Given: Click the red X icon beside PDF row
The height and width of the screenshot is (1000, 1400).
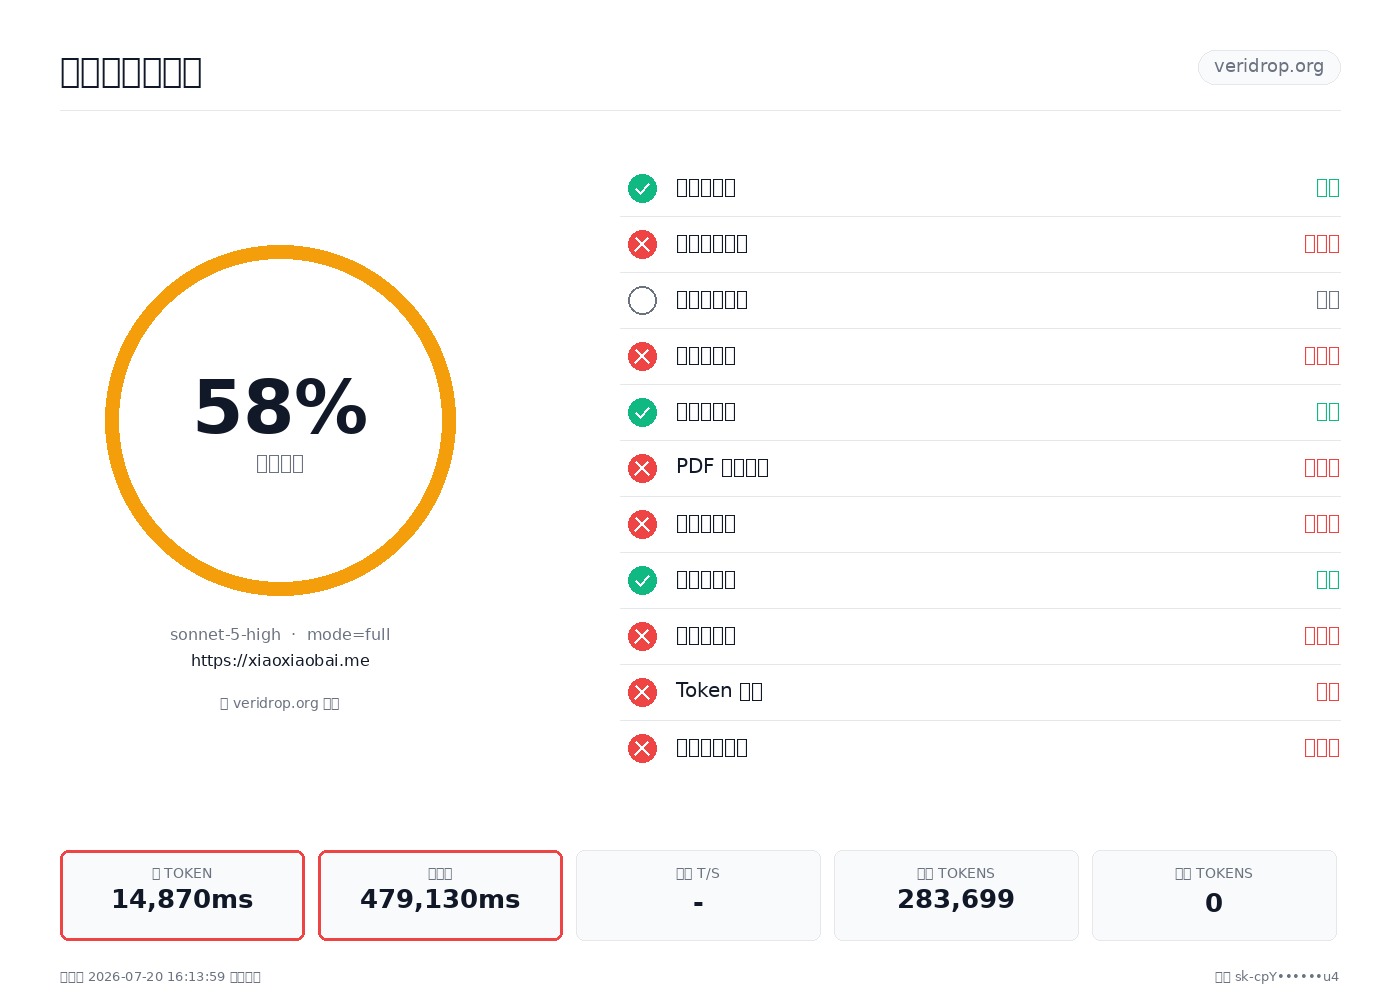Looking at the screenshot, I should point(642,468).
